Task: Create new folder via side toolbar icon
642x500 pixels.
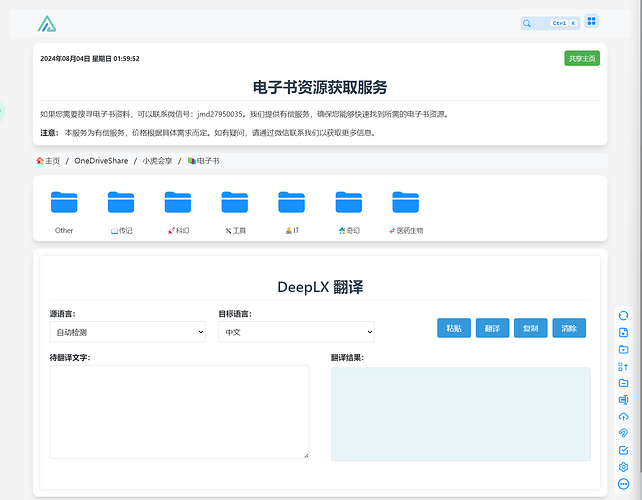Action: tap(623, 349)
